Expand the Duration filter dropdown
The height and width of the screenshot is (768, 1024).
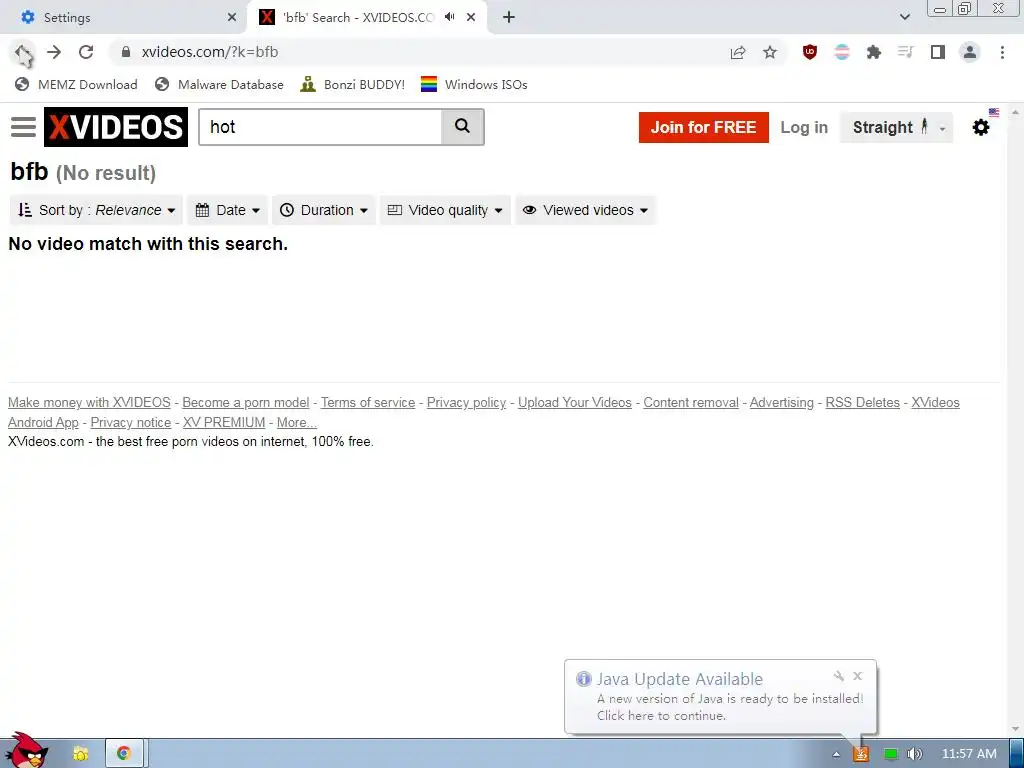324,210
